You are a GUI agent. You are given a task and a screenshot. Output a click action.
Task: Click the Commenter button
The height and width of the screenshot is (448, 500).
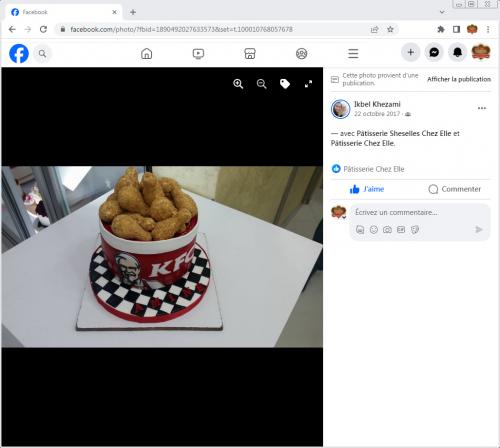455,189
